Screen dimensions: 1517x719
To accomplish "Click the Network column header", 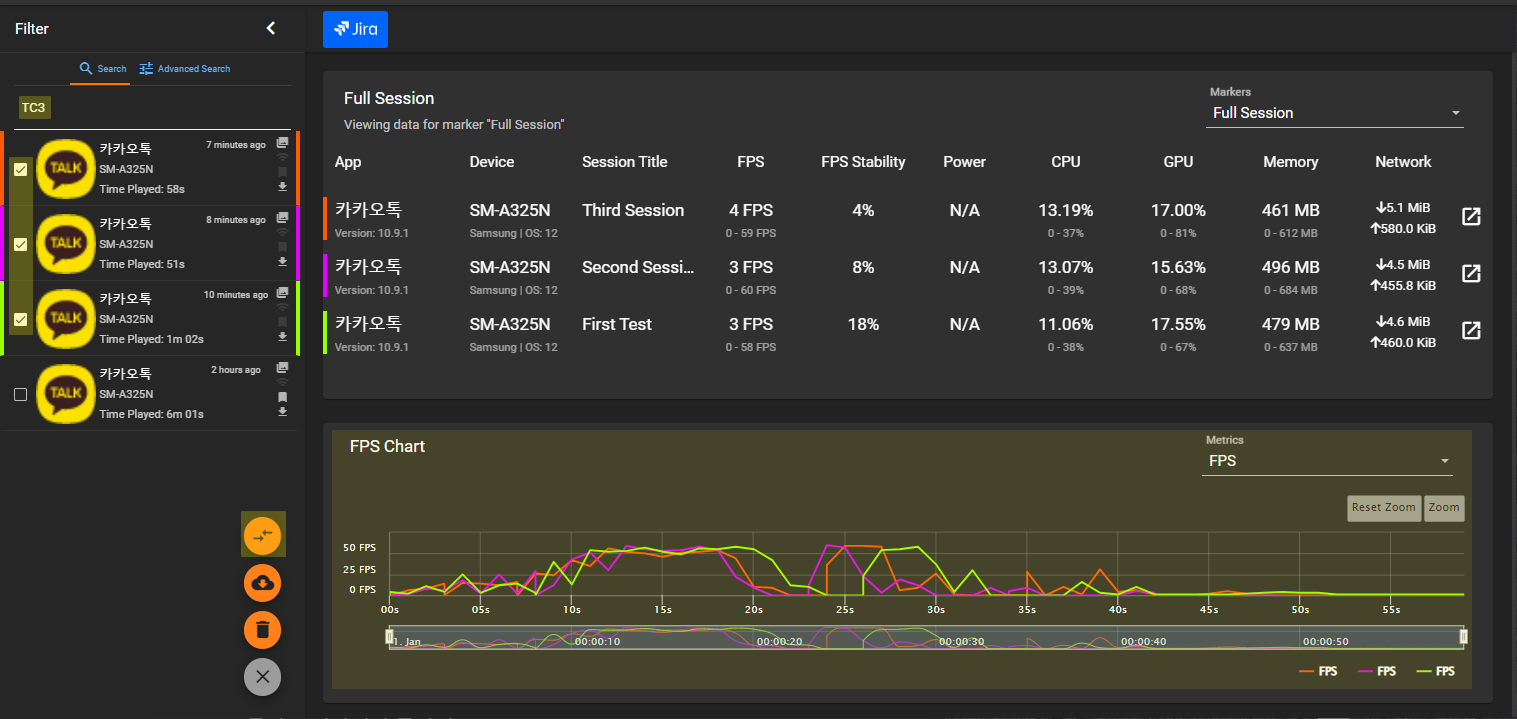I will coord(1403,162).
